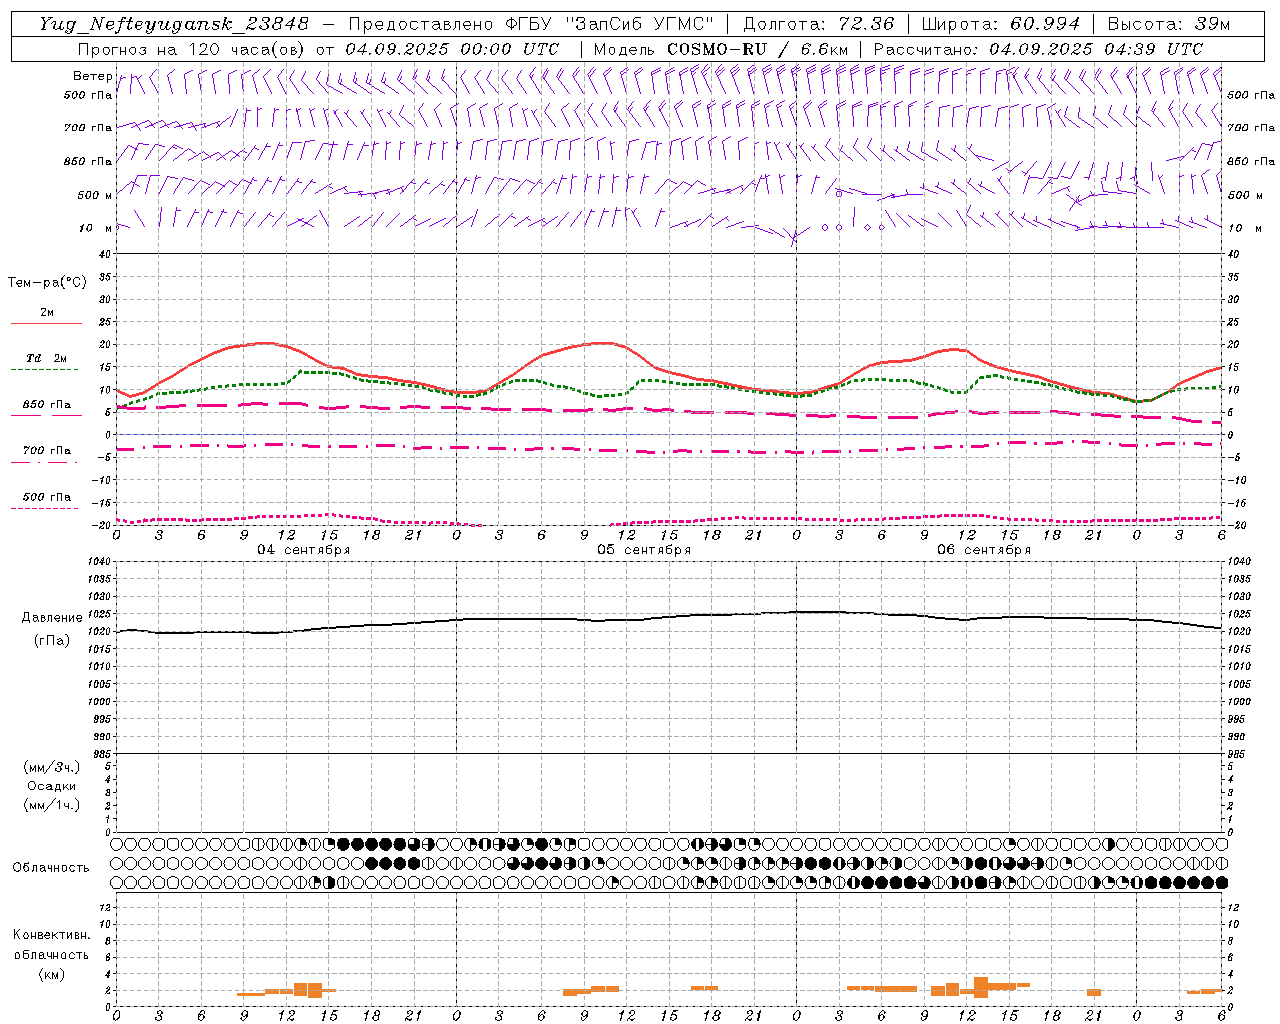Click the Давление pressure panel label
The height and width of the screenshot is (1024, 1280).
pos(50,618)
